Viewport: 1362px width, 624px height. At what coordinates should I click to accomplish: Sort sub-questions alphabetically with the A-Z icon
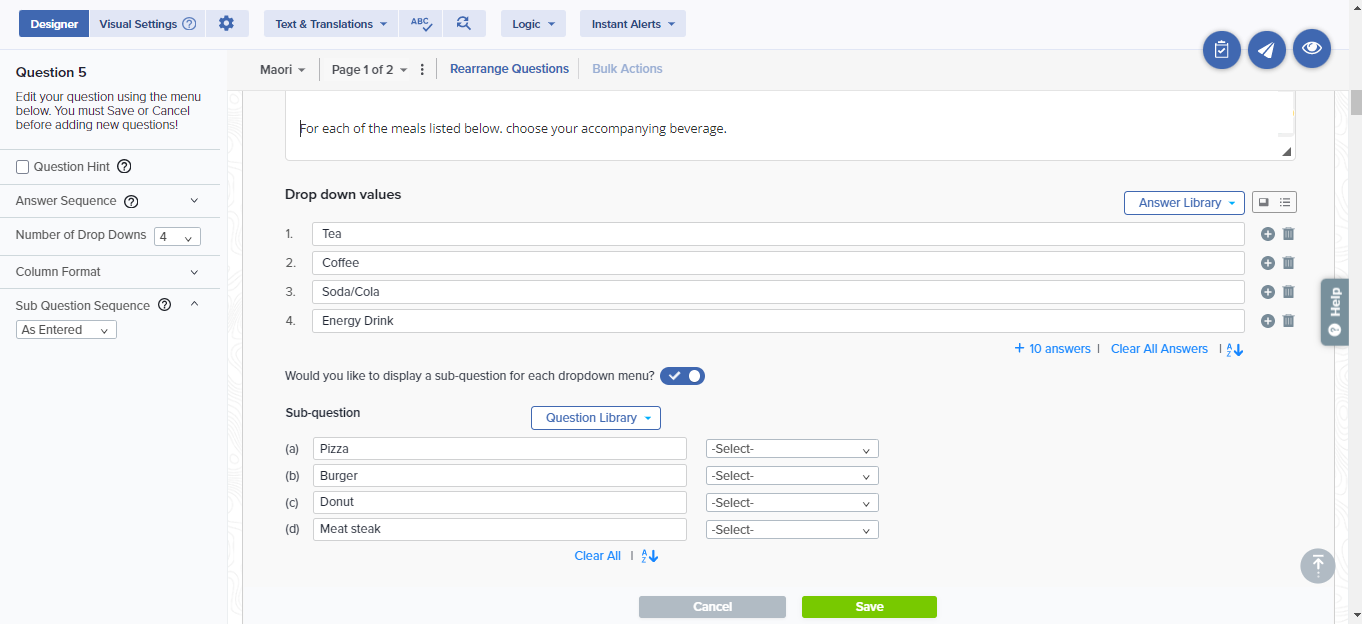point(650,556)
